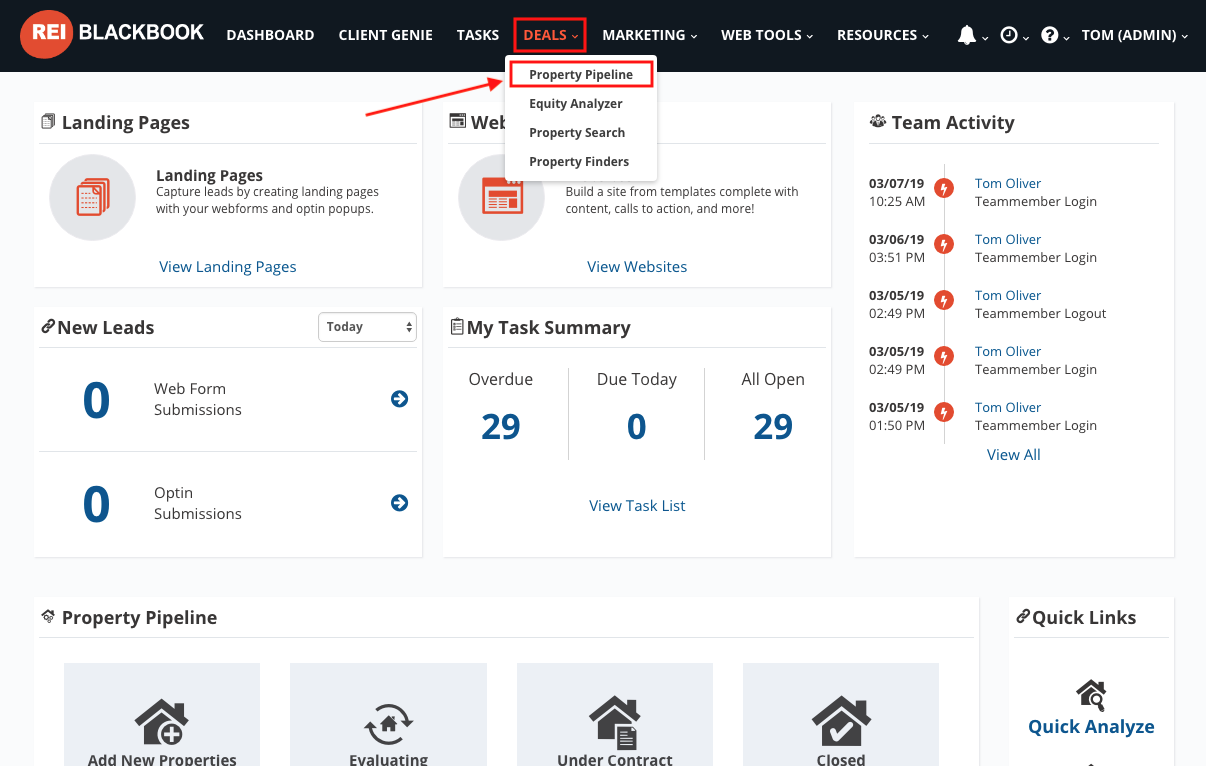Click the Quick Analyze house icon
The image size is (1206, 766).
[1091, 693]
